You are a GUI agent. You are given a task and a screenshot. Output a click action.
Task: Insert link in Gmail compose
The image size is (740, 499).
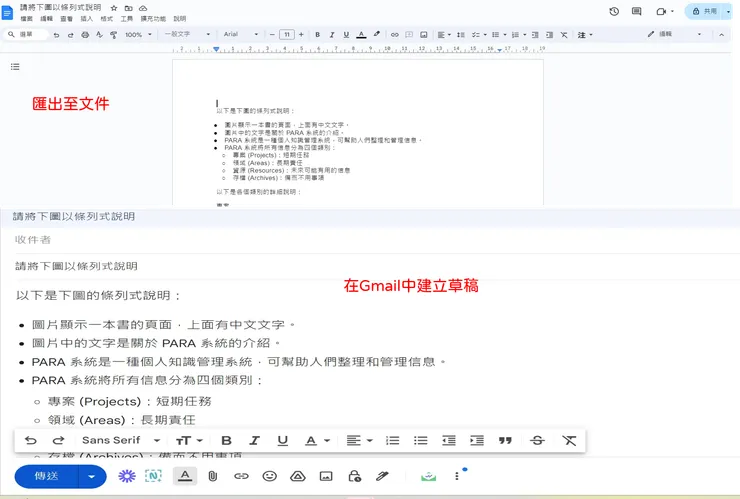coord(241,476)
